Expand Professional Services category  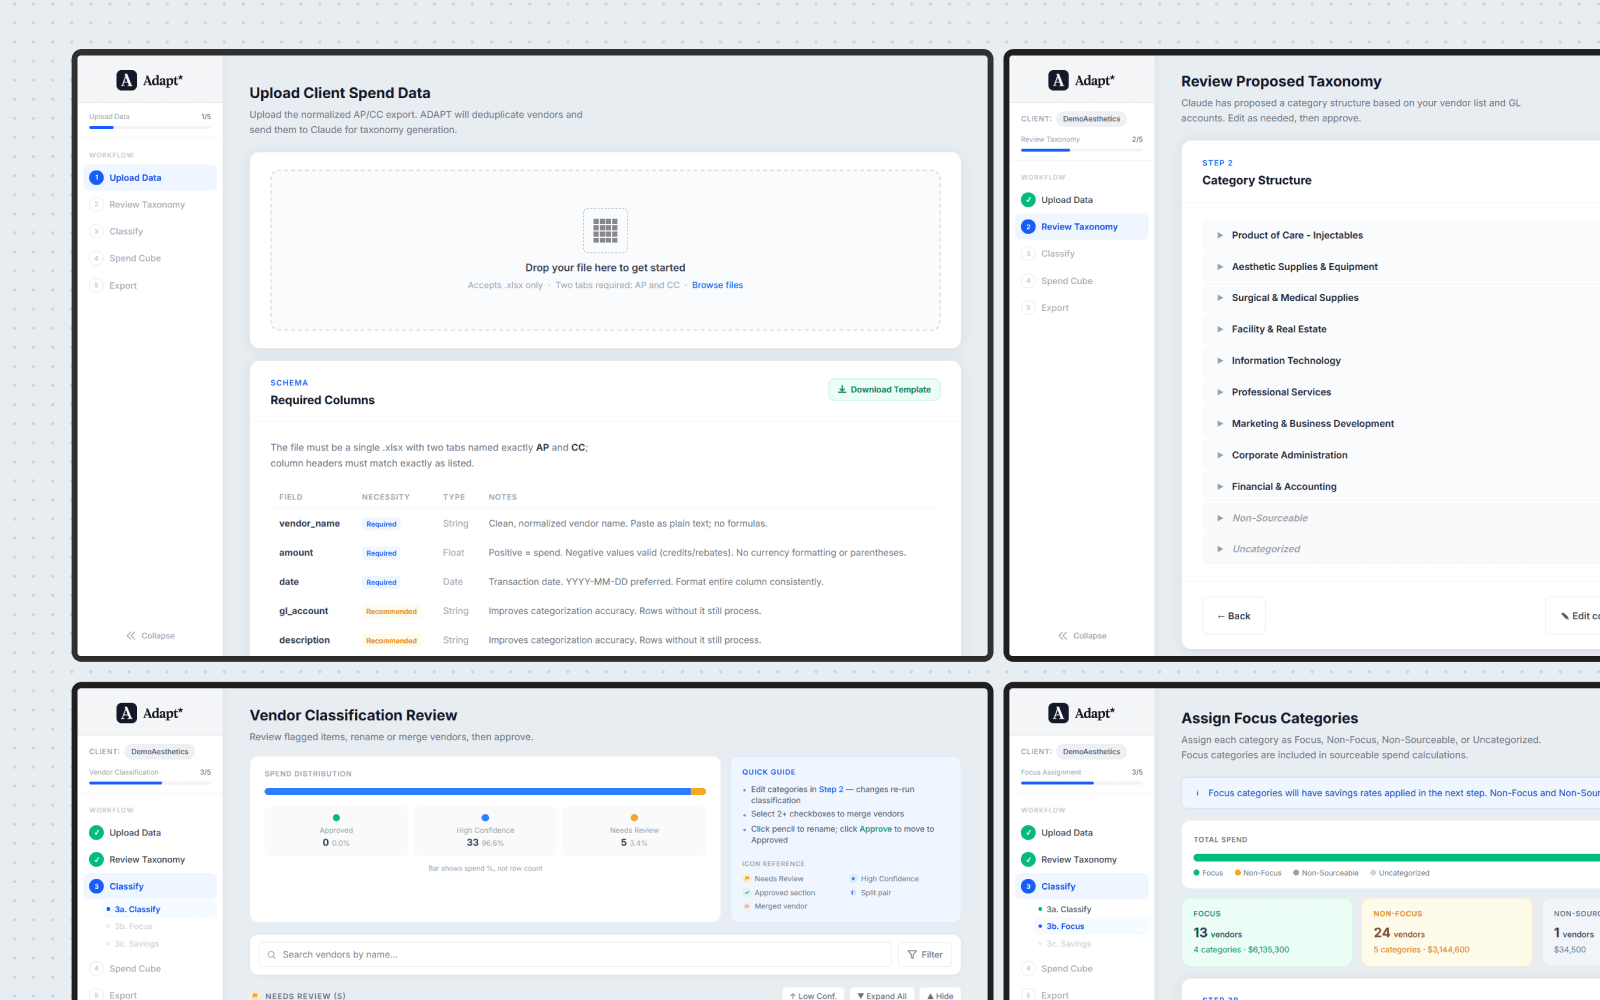1220,392
